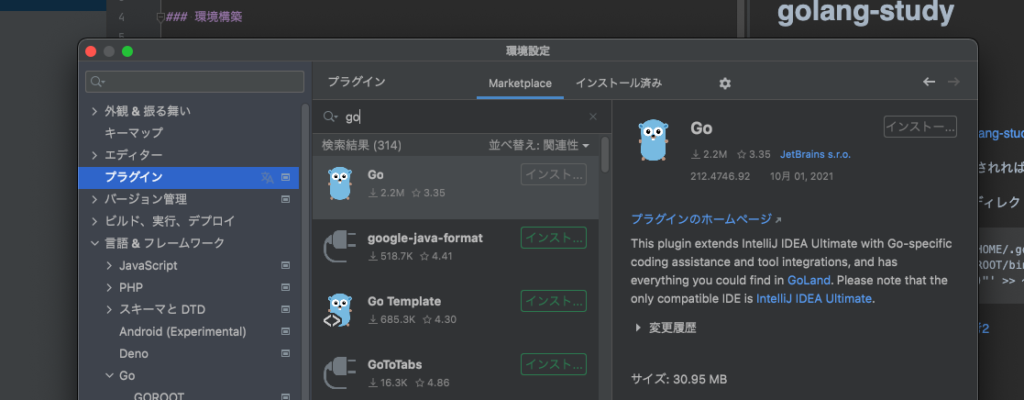This screenshot has width=1024, height=400.
Task: Click golang-study heading in background preview
Action: (866, 12)
